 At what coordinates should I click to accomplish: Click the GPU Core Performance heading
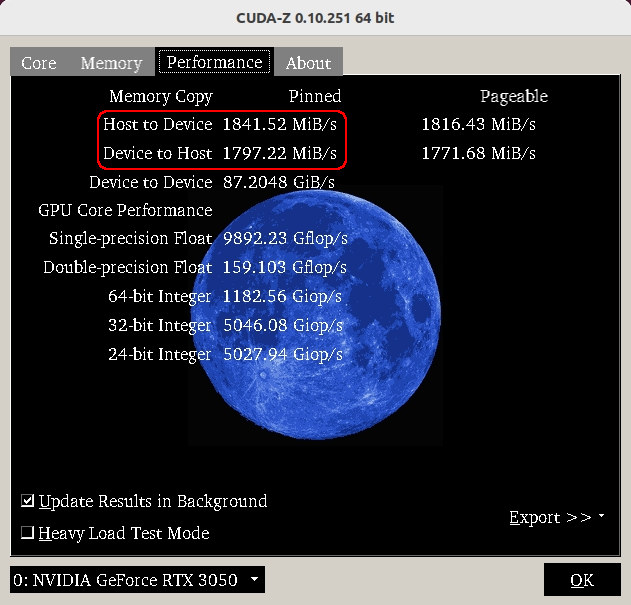[x=125, y=210]
